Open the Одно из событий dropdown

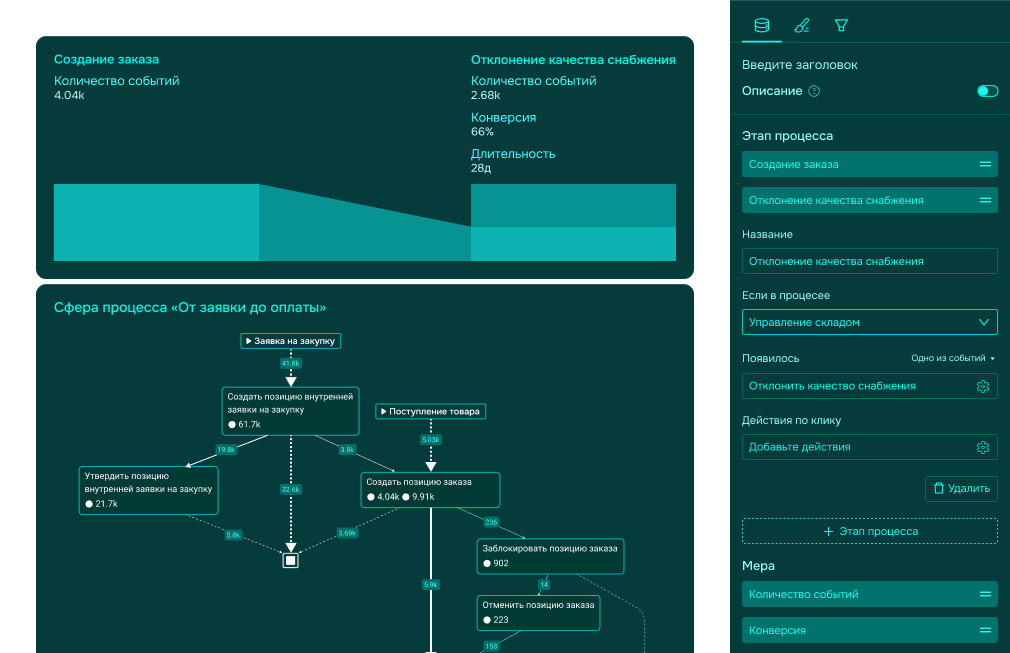click(953, 358)
